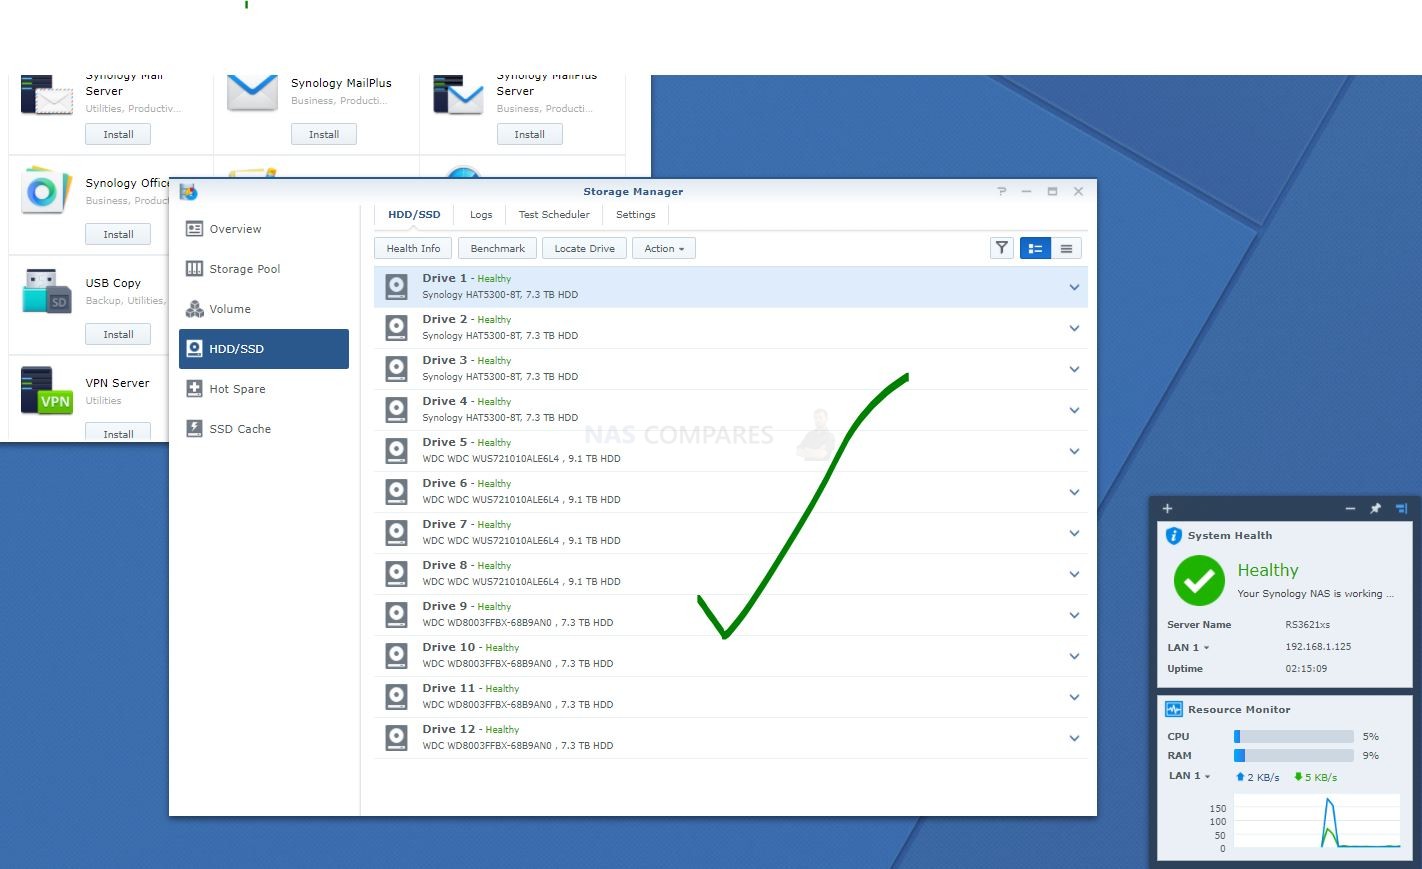
Task: Click the USB Copy package icon
Action: coord(46,291)
